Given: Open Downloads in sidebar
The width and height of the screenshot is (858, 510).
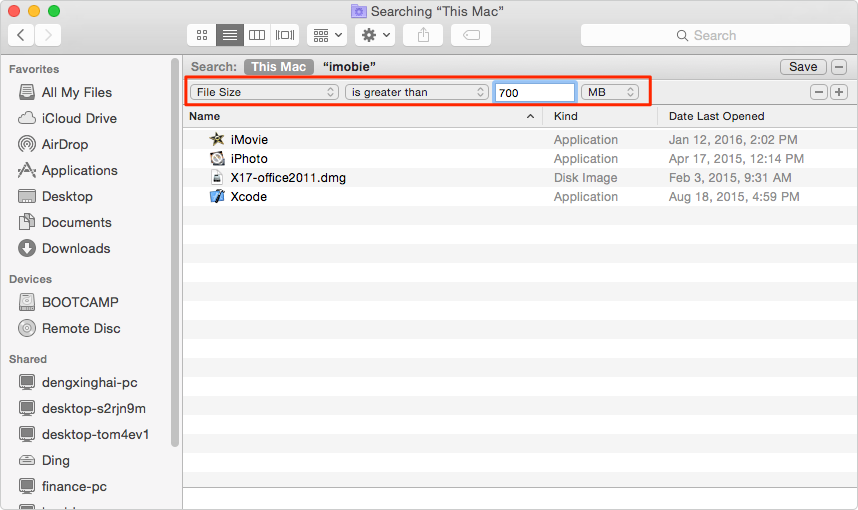Looking at the screenshot, I should (76, 248).
